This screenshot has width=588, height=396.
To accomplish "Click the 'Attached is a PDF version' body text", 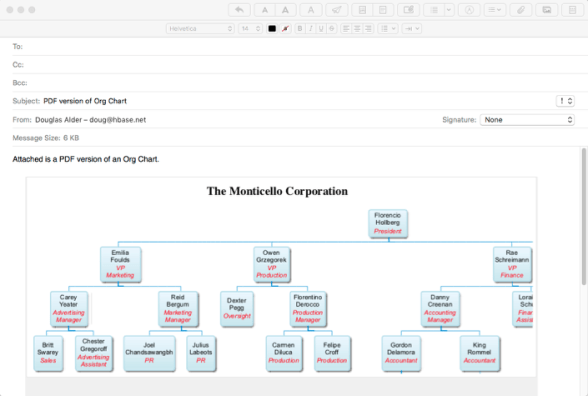I will [86, 159].
